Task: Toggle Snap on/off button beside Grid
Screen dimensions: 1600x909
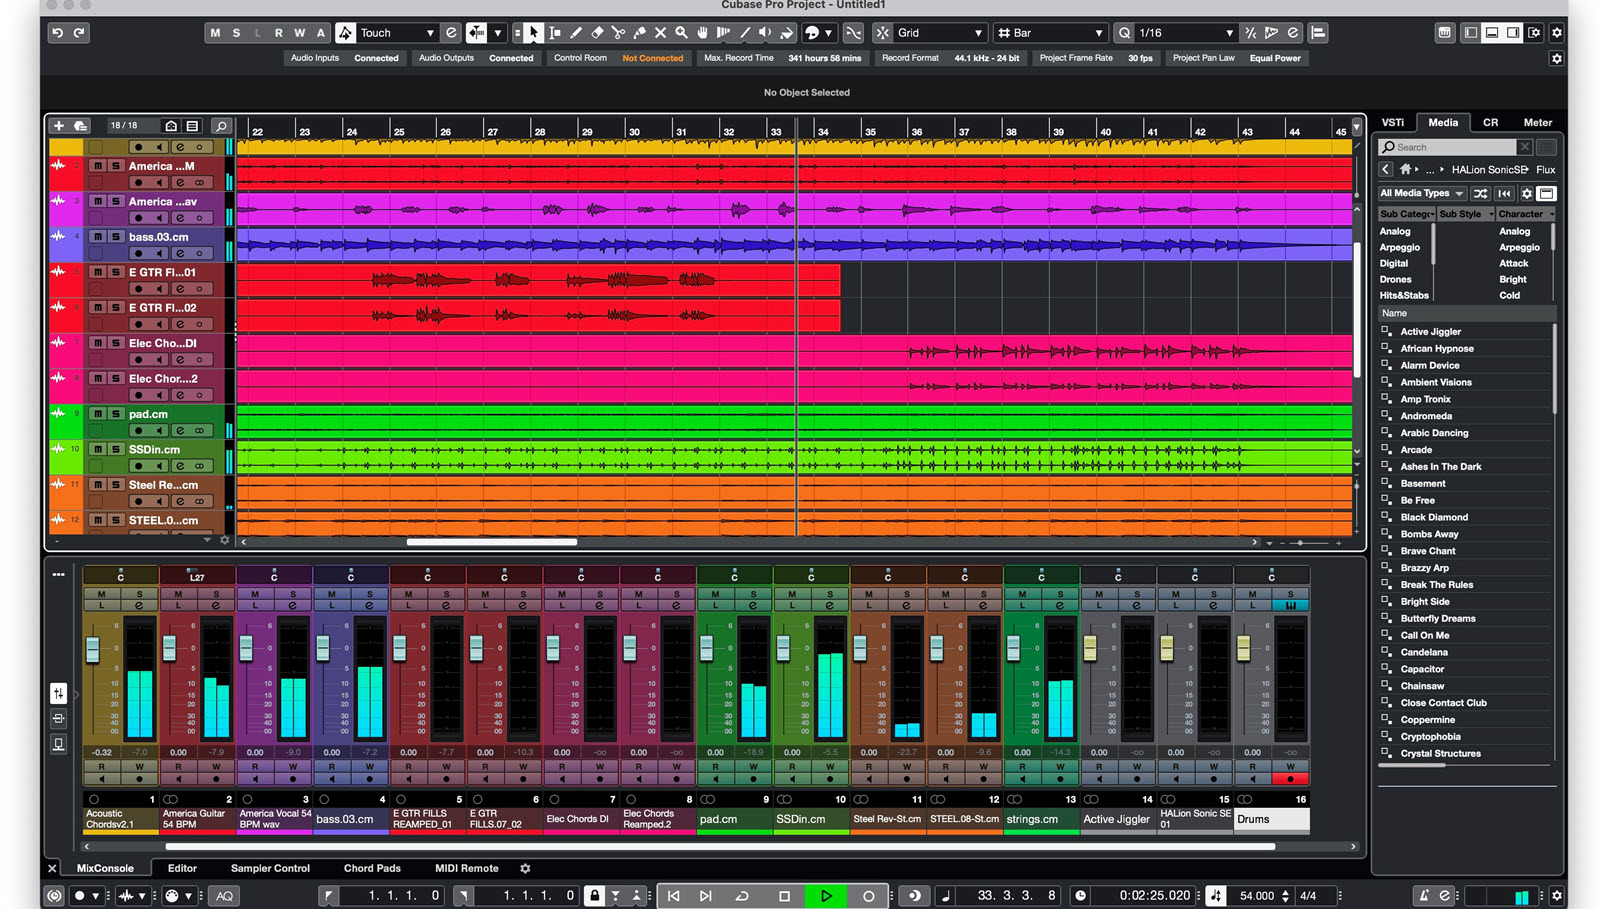Action: pos(882,33)
